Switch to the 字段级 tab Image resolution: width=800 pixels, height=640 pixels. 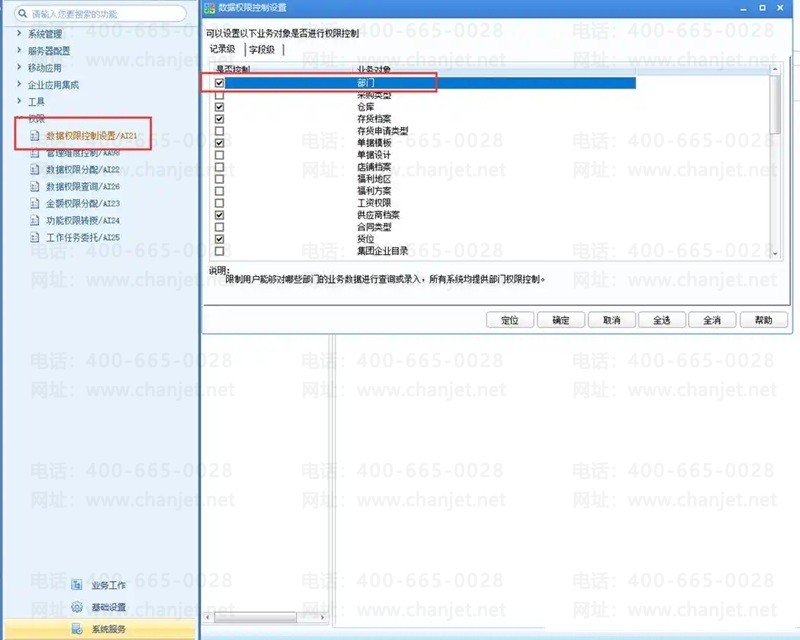click(262, 50)
